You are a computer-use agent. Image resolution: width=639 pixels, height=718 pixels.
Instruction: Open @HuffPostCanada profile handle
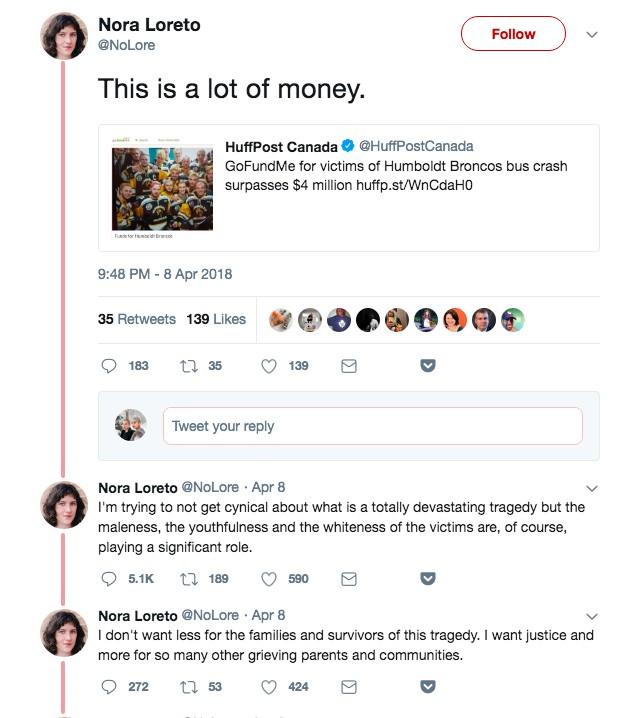click(416, 146)
